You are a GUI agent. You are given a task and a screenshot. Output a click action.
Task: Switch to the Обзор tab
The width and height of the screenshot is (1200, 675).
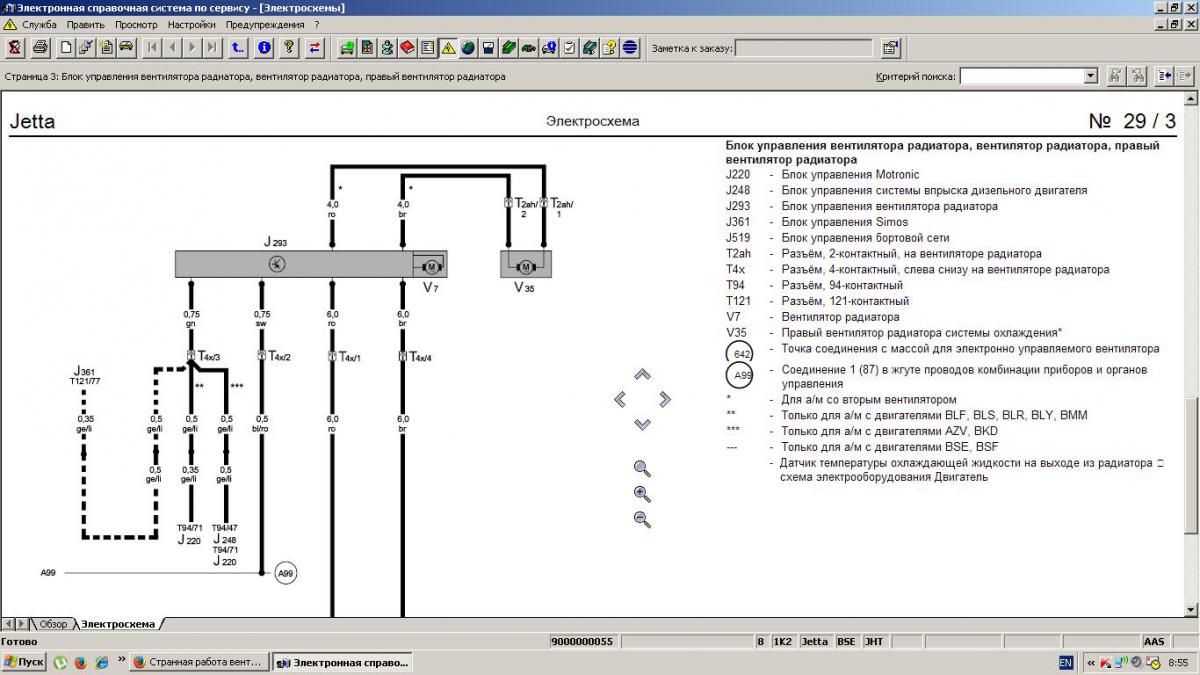53,624
